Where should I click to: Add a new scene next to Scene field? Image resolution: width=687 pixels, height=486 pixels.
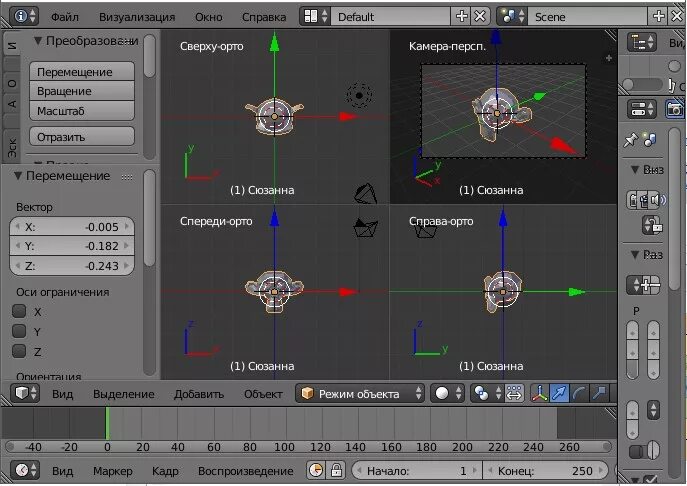(x=659, y=17)
